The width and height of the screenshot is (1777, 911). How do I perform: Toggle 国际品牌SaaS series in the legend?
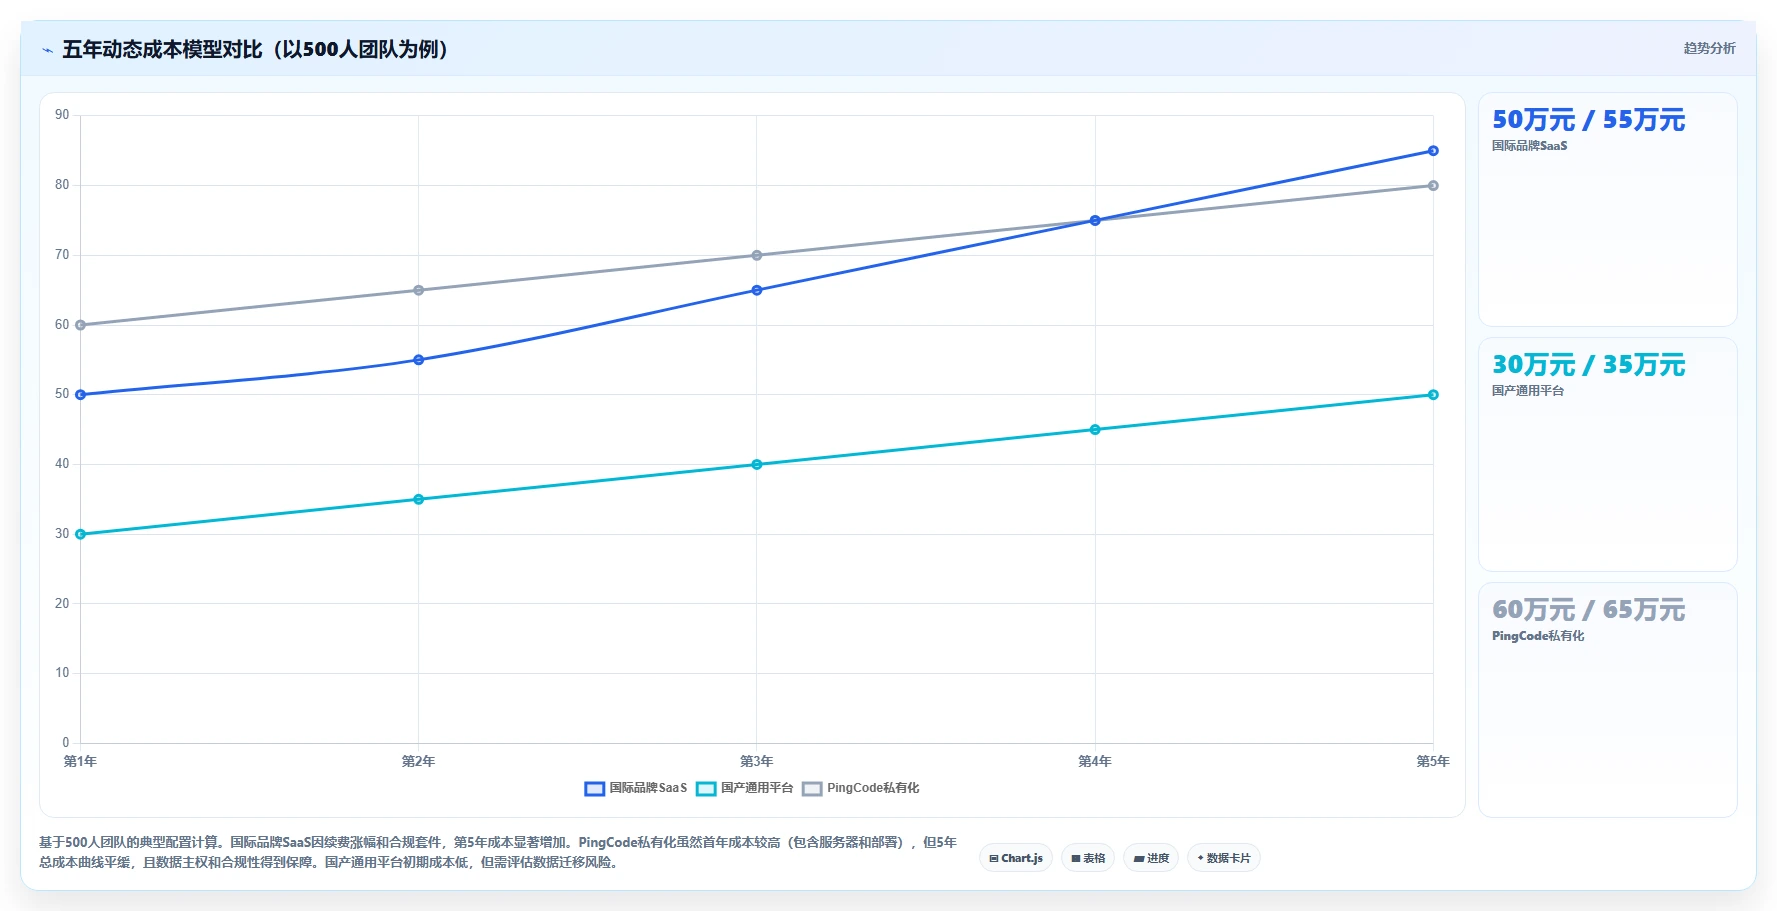[636, 788]
